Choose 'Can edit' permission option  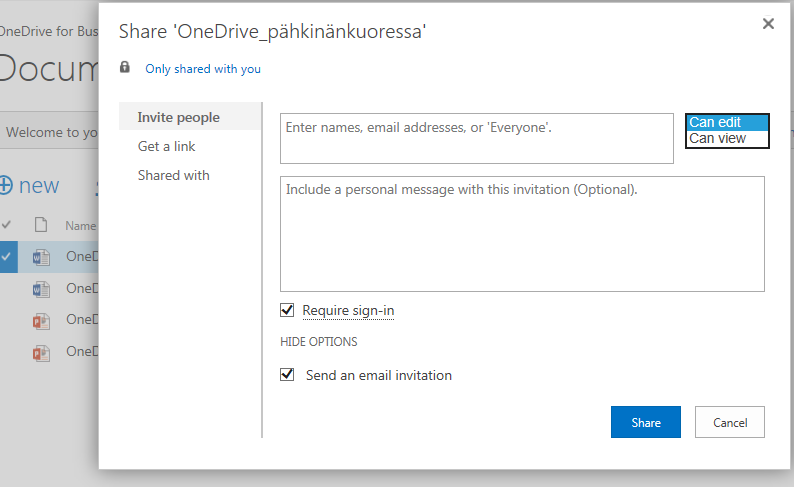(x=727, y=123)
